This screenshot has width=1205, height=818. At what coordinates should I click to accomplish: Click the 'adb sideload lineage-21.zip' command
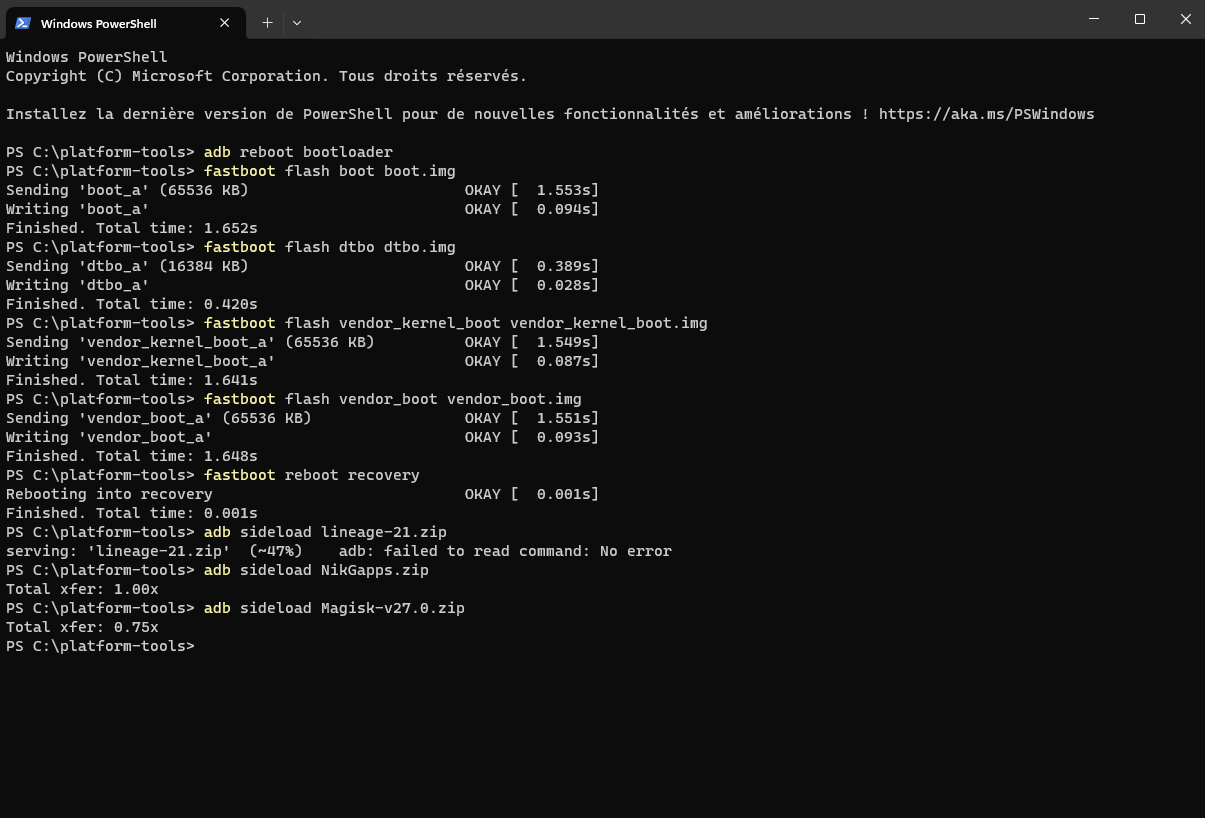tap(325, 532)
